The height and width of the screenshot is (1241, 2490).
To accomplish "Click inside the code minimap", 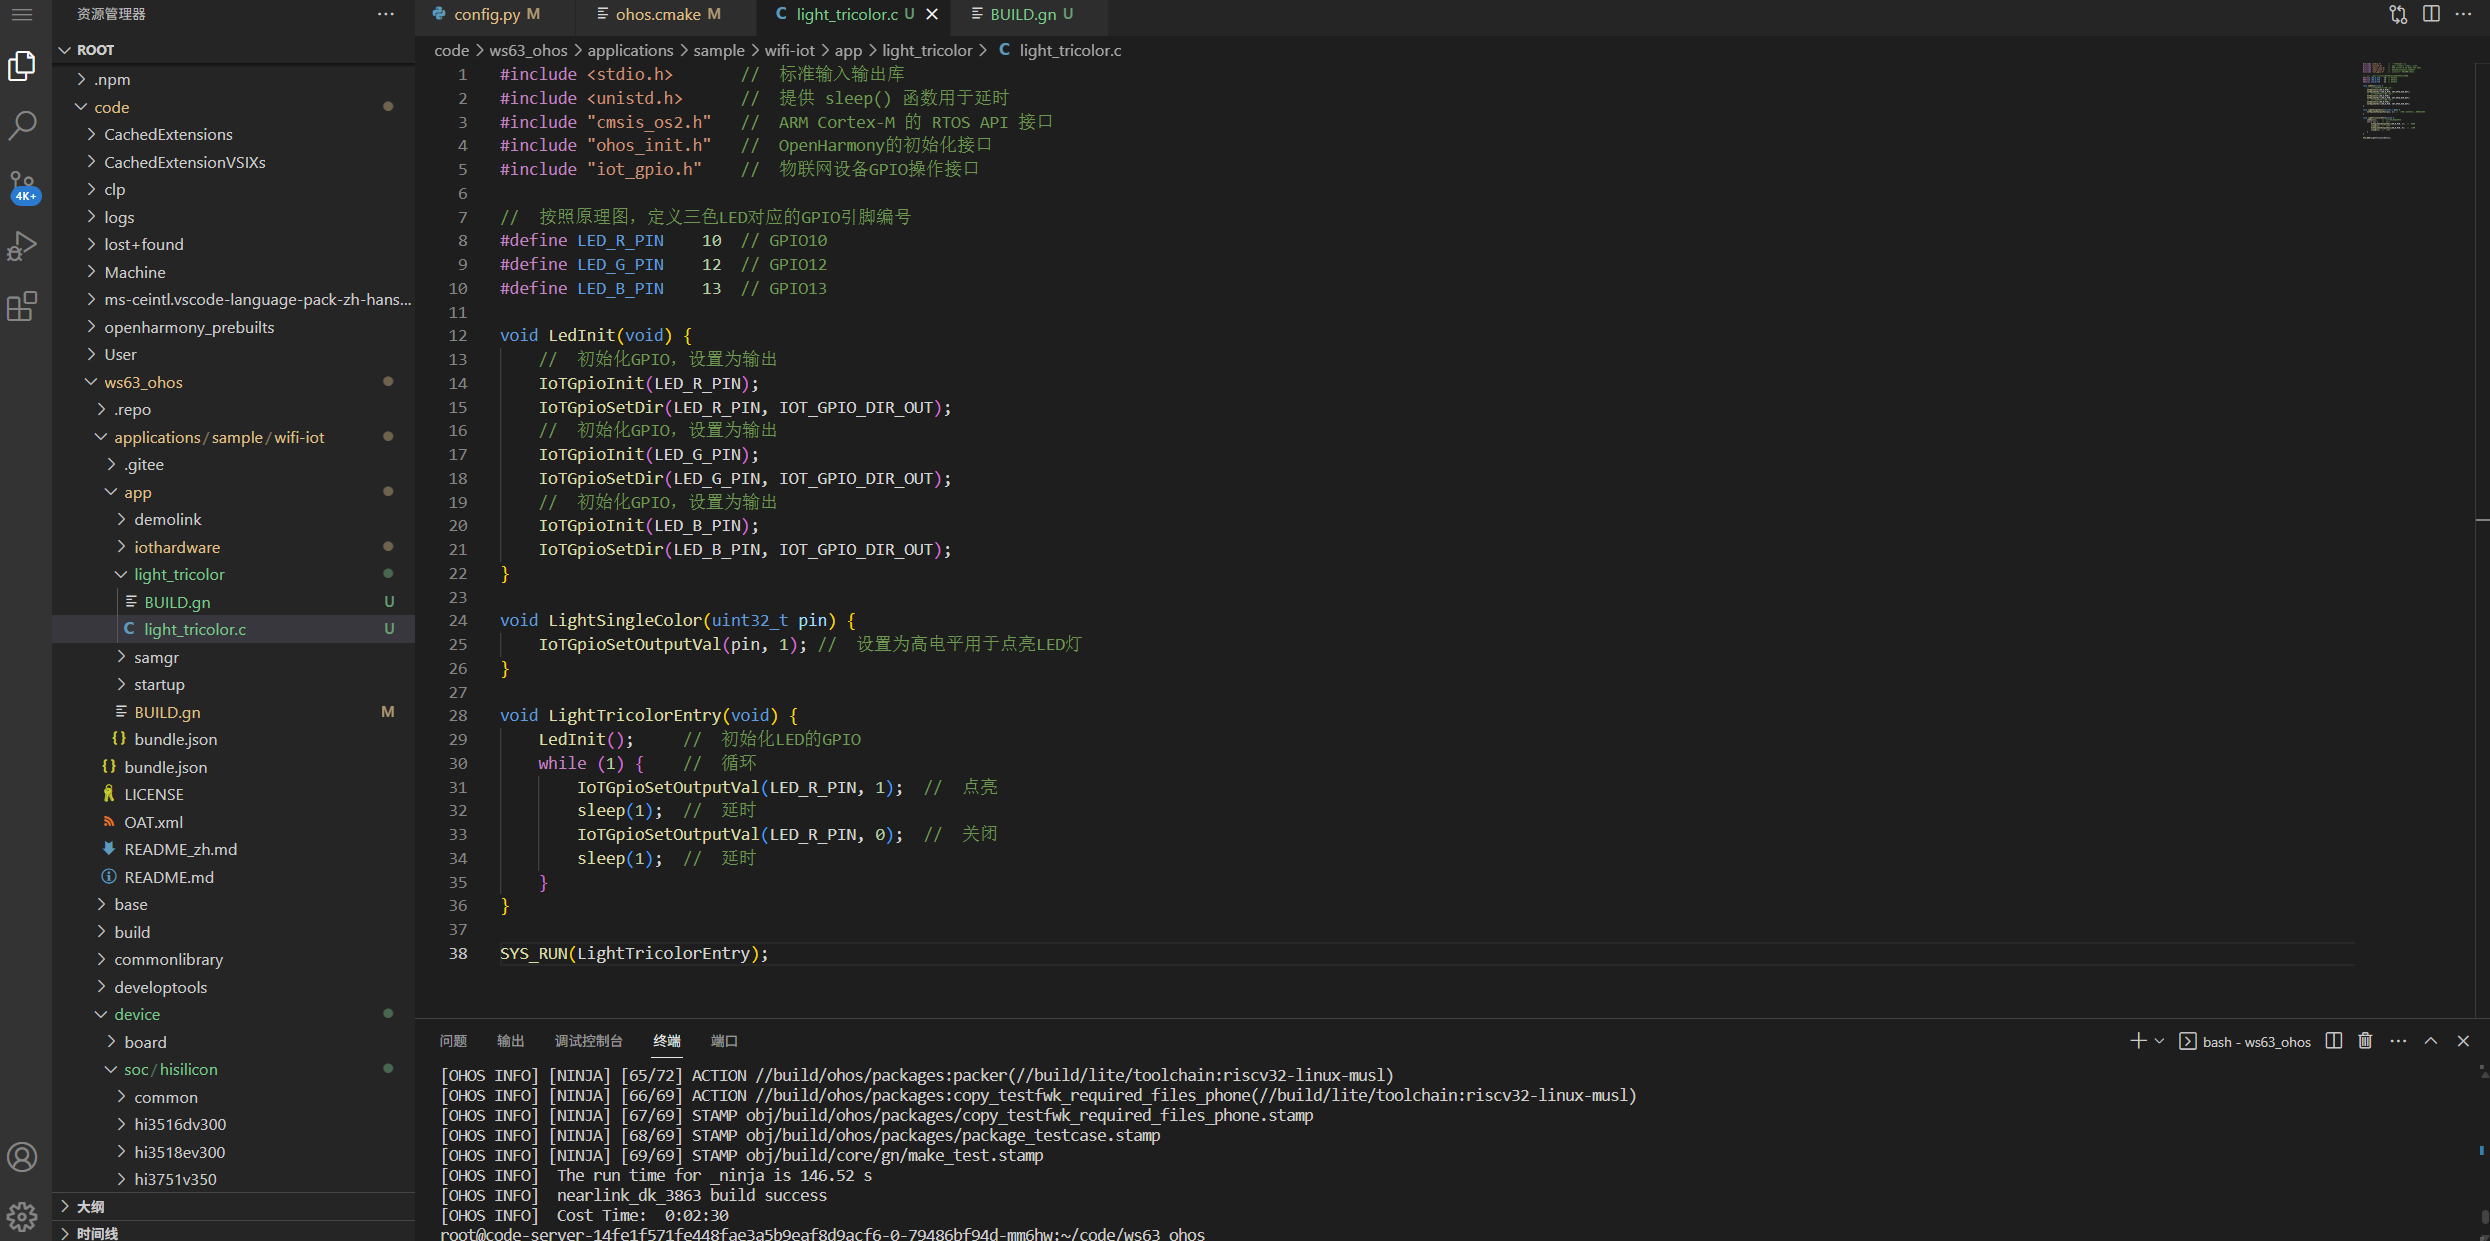I will 2395,100.
